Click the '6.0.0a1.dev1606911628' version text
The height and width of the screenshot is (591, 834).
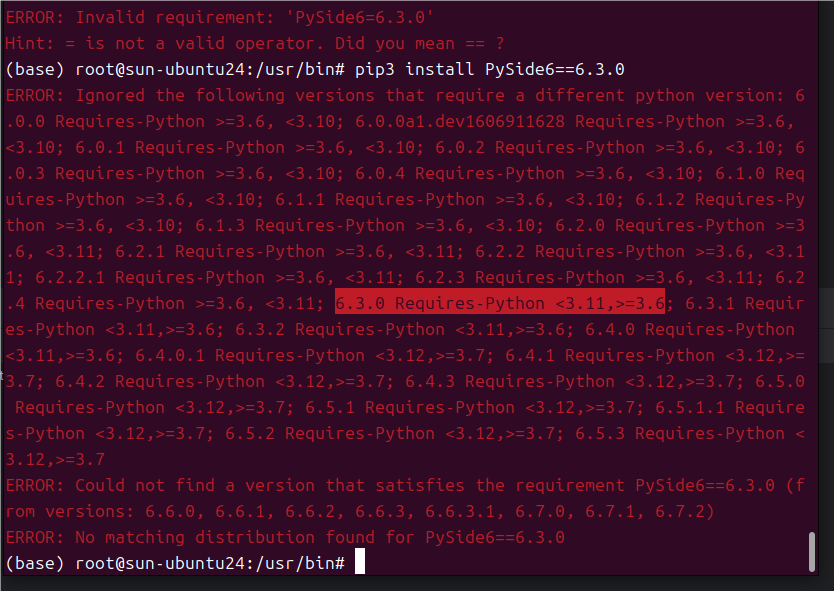460,122
